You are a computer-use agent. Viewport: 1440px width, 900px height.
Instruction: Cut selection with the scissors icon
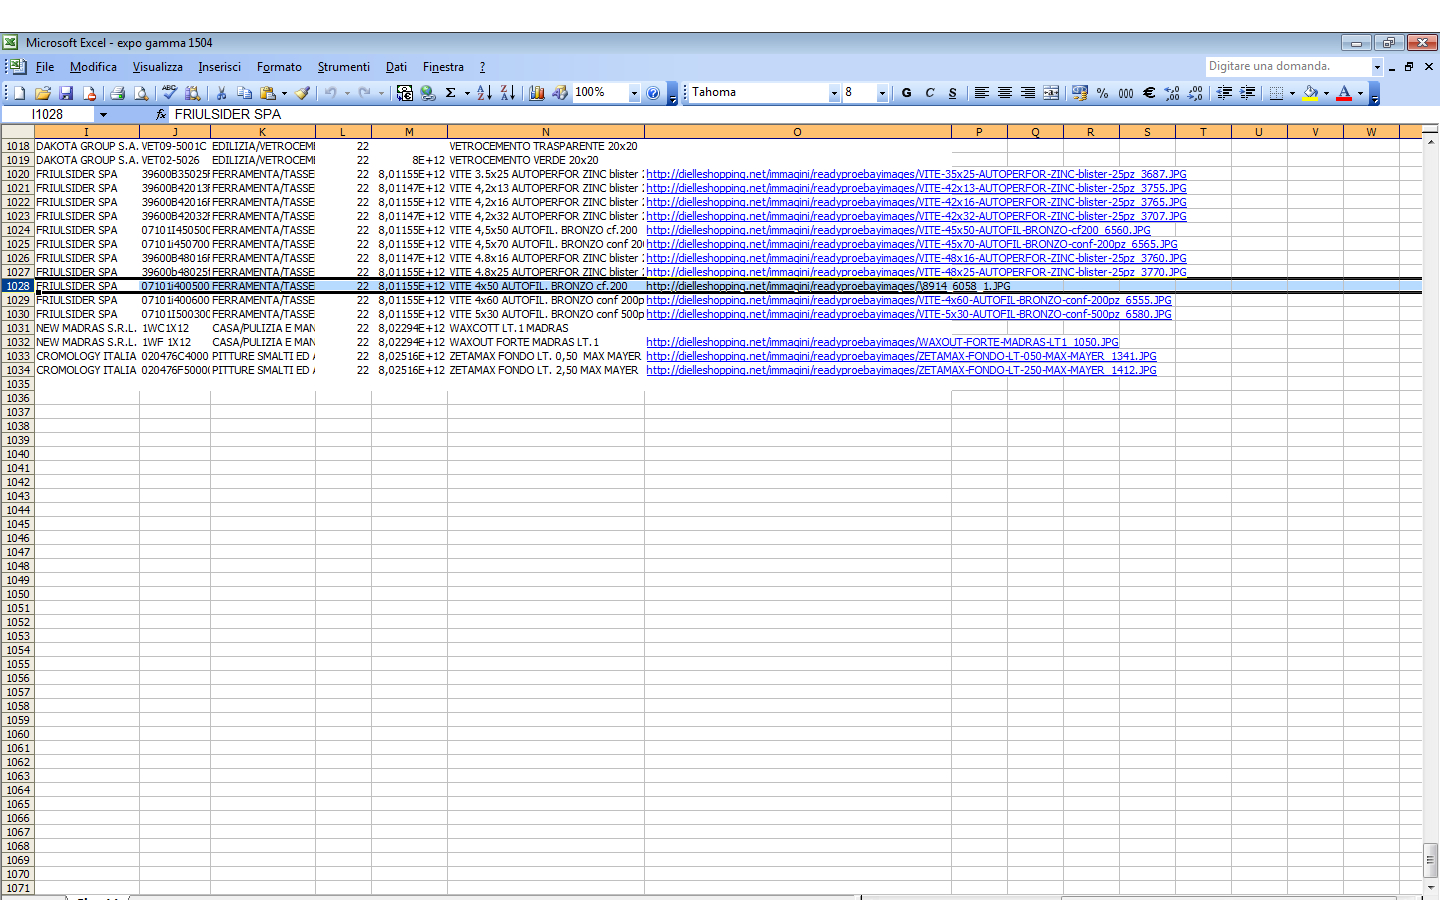221,93
